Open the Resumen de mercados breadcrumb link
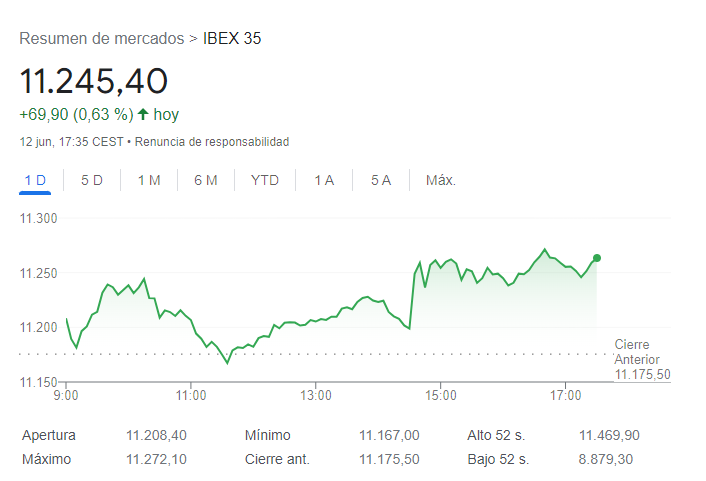The width and height of the screenshot is (706, 481). point(102,39)
